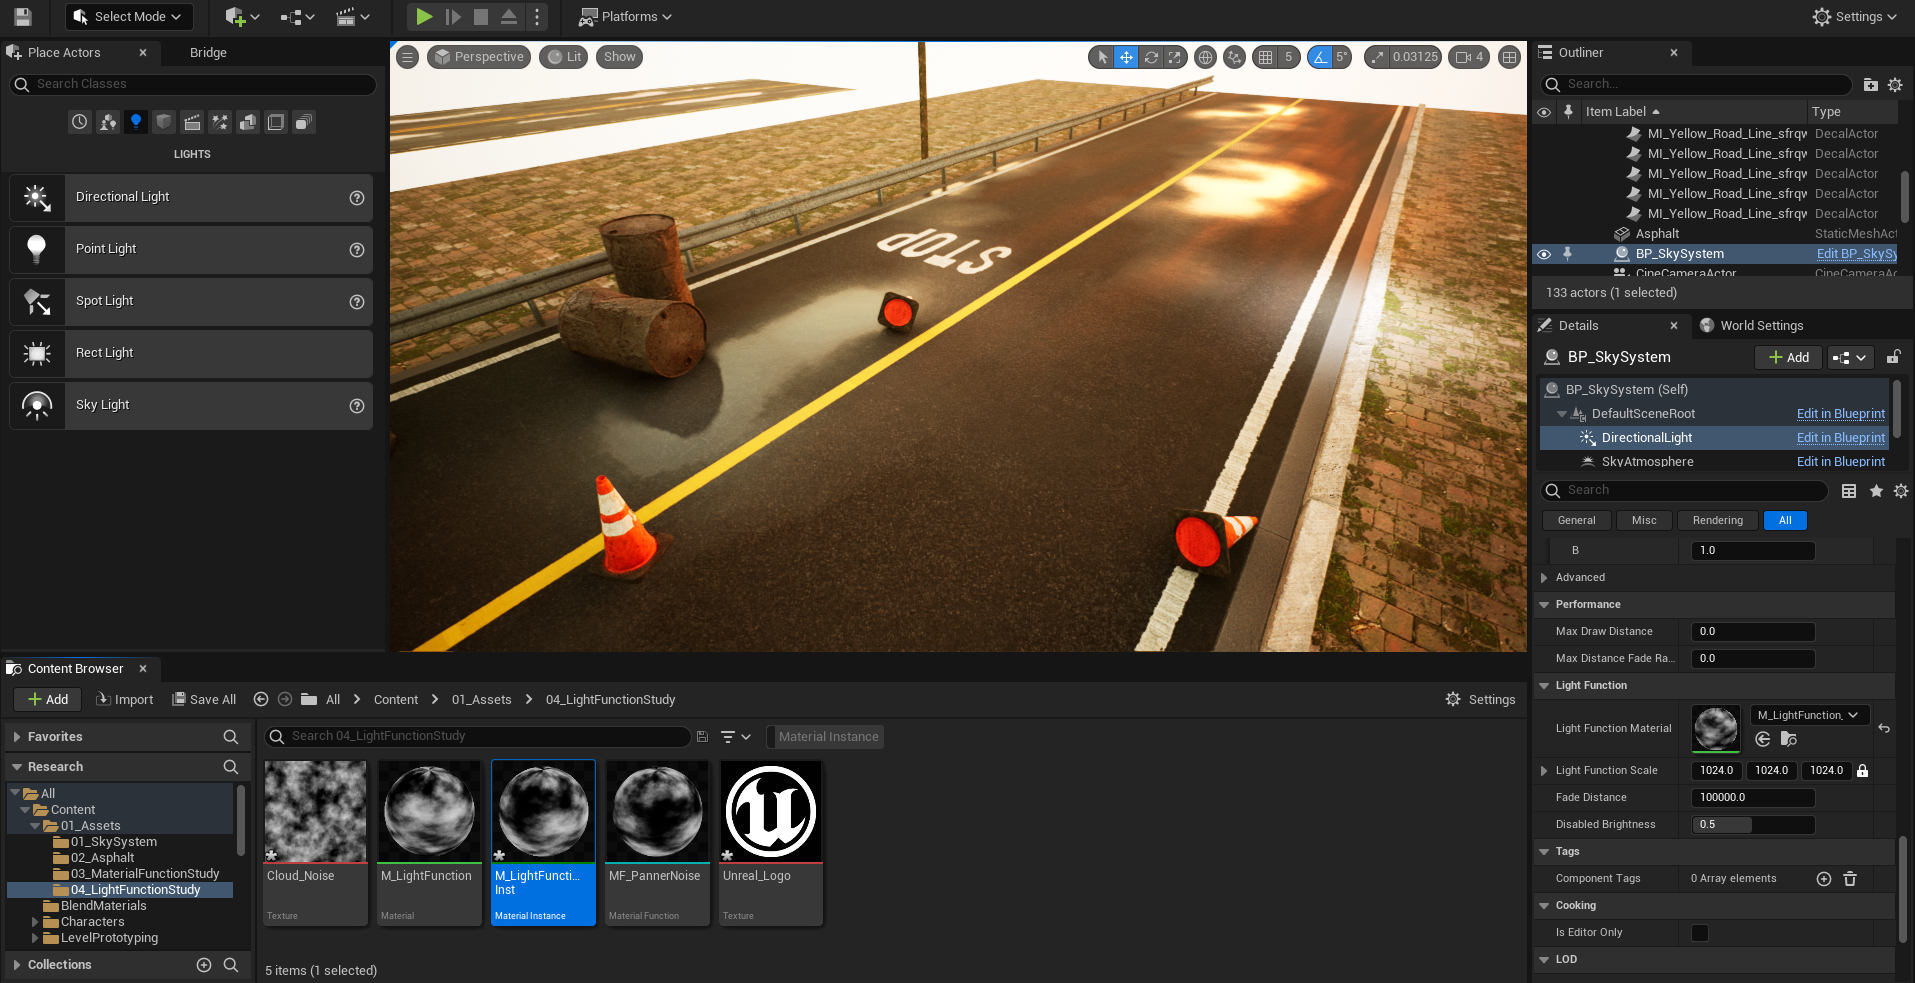This screenshot has width=1915, height=983.
Task: Toggle grid snapping in viewport
Action: coord(1266,57)
